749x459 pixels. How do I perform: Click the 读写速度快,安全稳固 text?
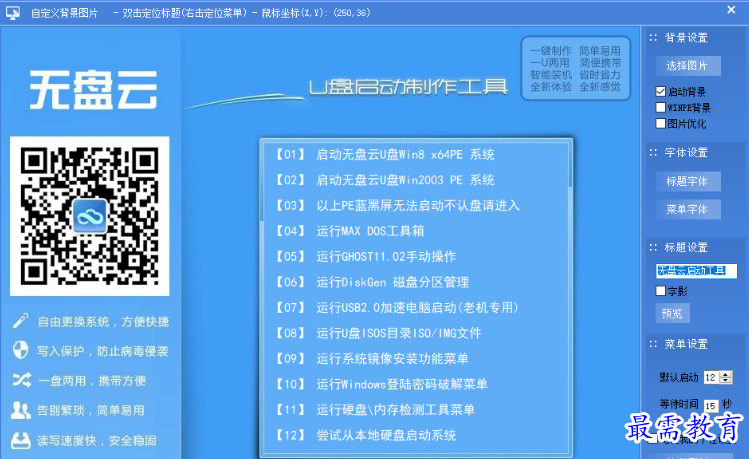[x=97, y=440]
